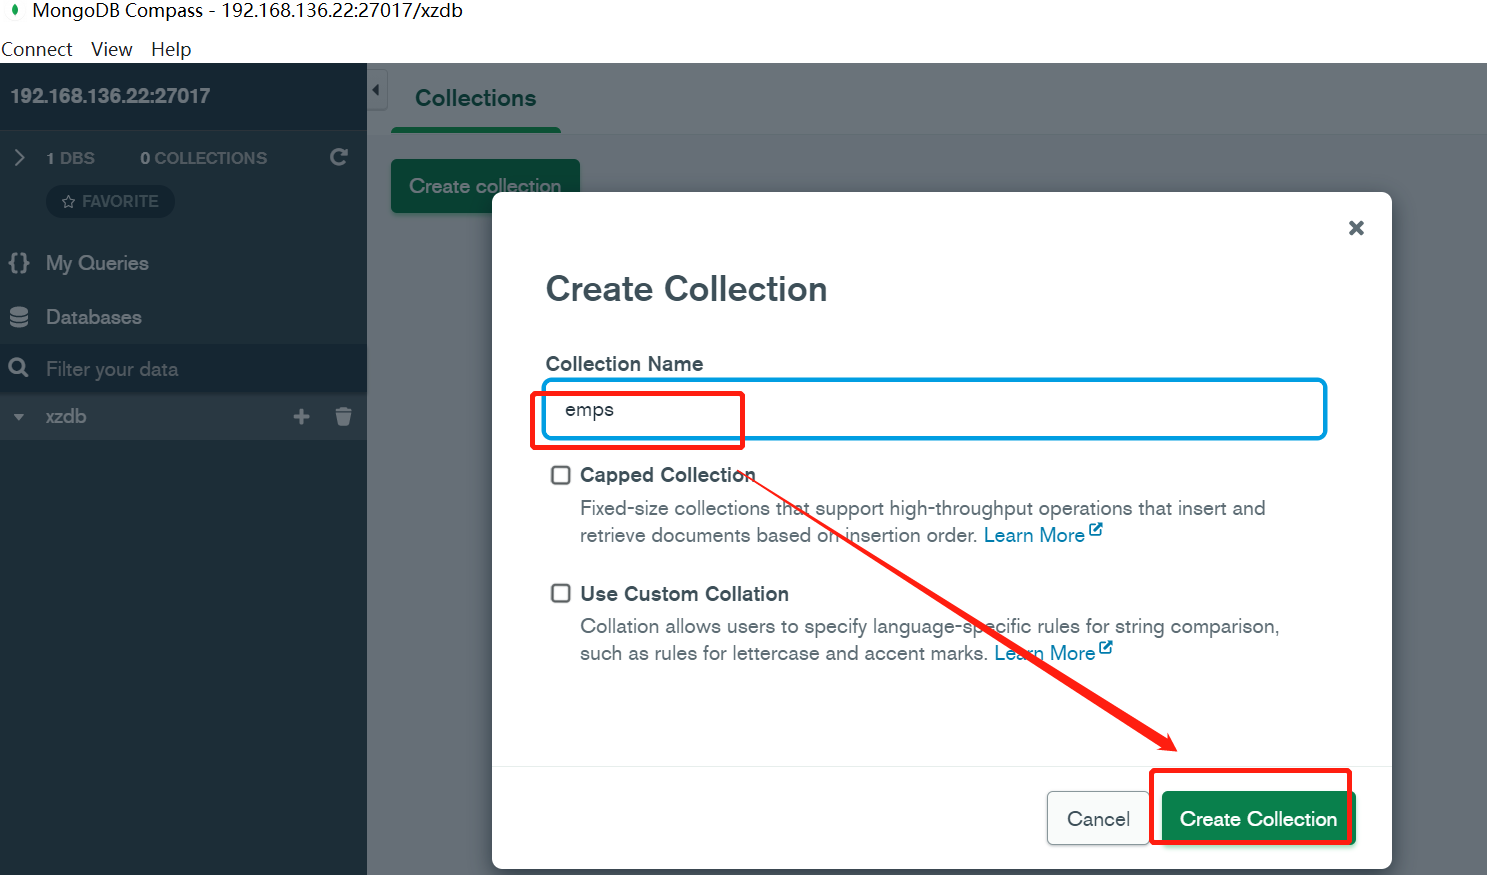
Task: Collapse the sidebar with the arrow toggle
Action: [377, 90]
